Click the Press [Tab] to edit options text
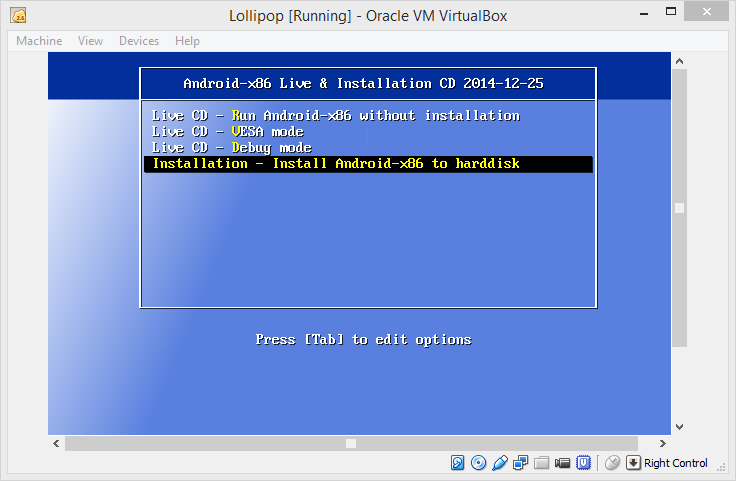This screenshot has width=736, height=481. 364,339
